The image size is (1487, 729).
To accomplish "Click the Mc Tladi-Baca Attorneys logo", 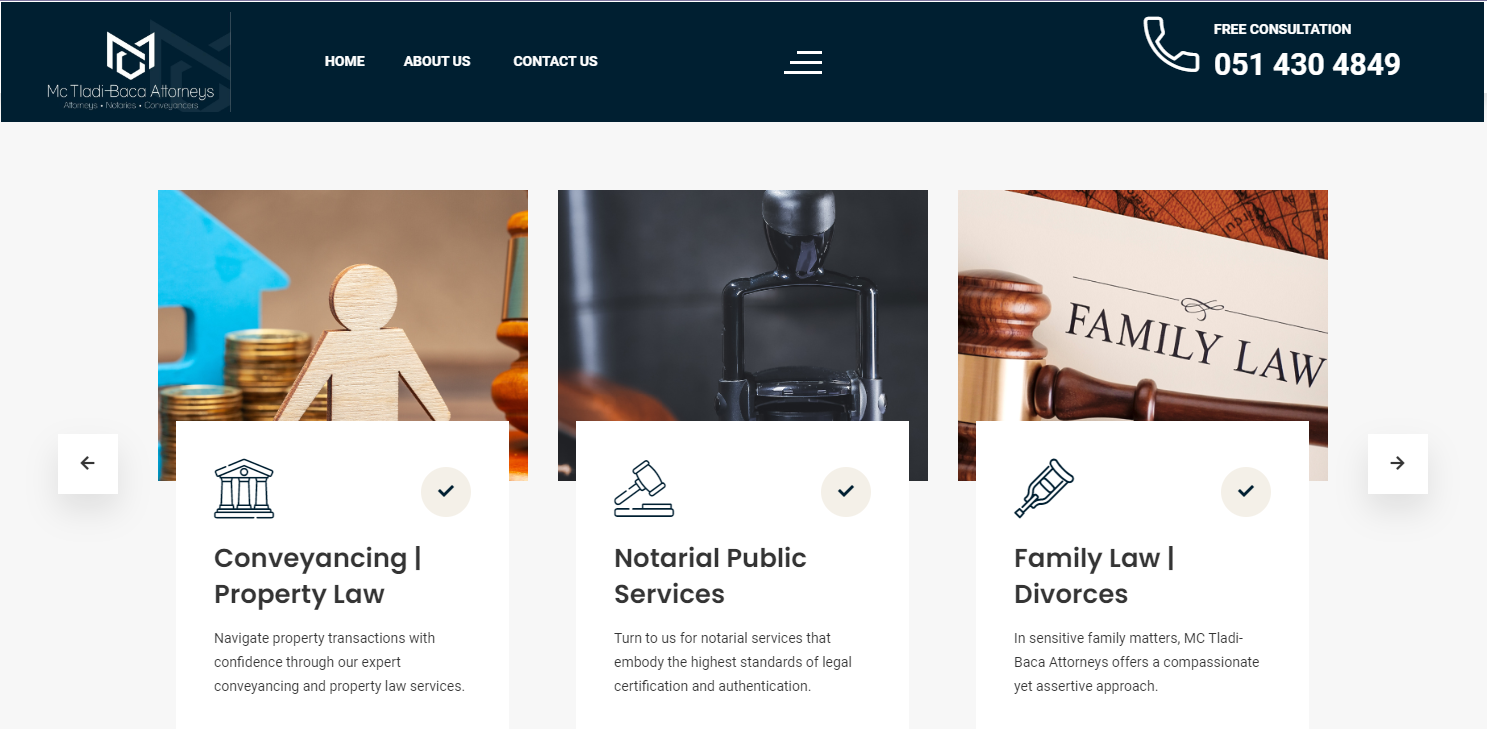I will click(x=131, y=70).
